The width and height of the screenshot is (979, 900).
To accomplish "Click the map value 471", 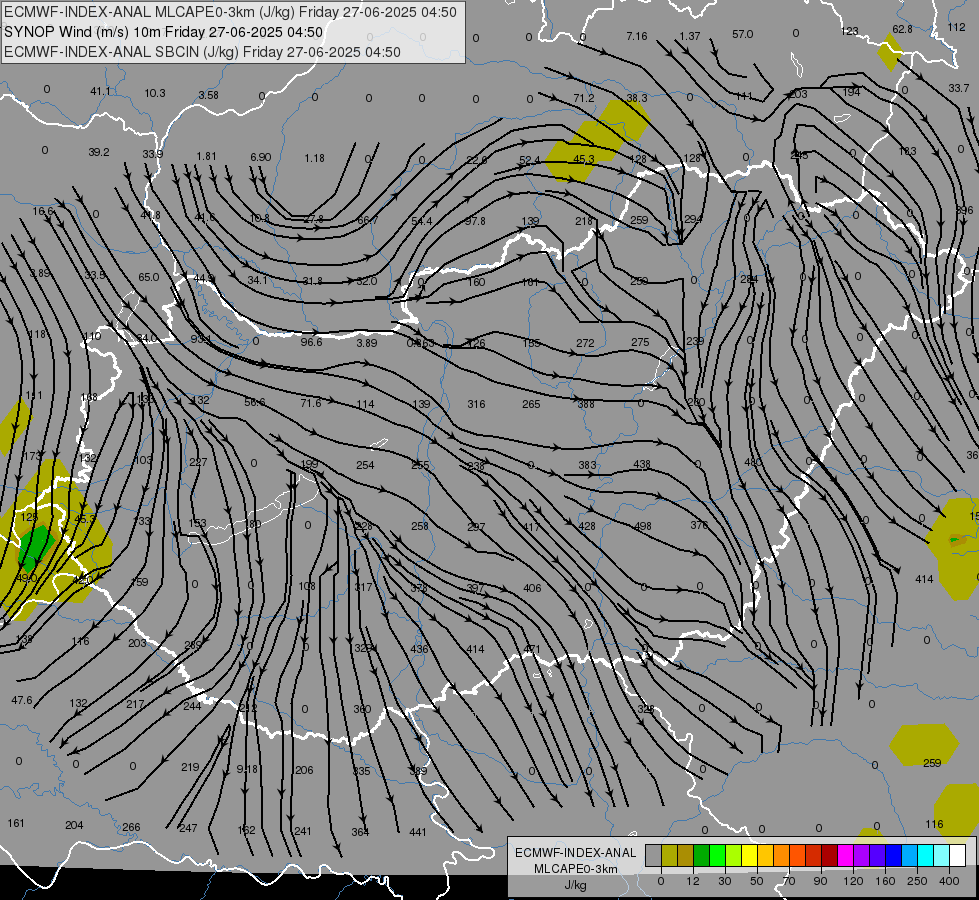I will [x=532, y=649].
